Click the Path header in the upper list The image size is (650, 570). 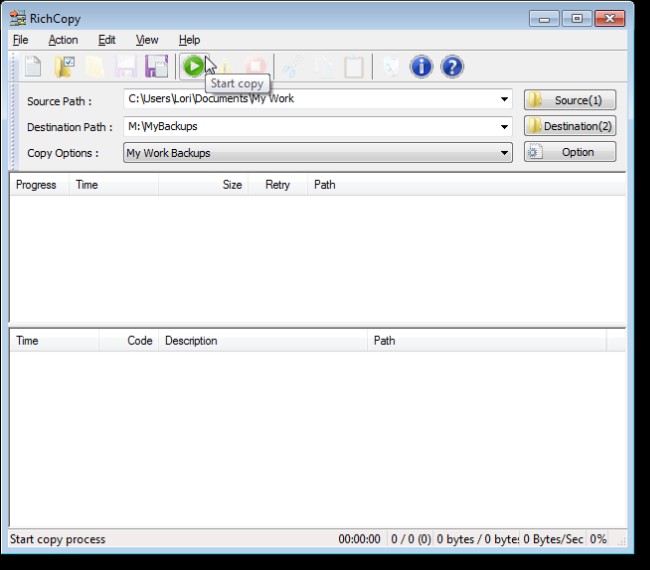coord(466,184)
